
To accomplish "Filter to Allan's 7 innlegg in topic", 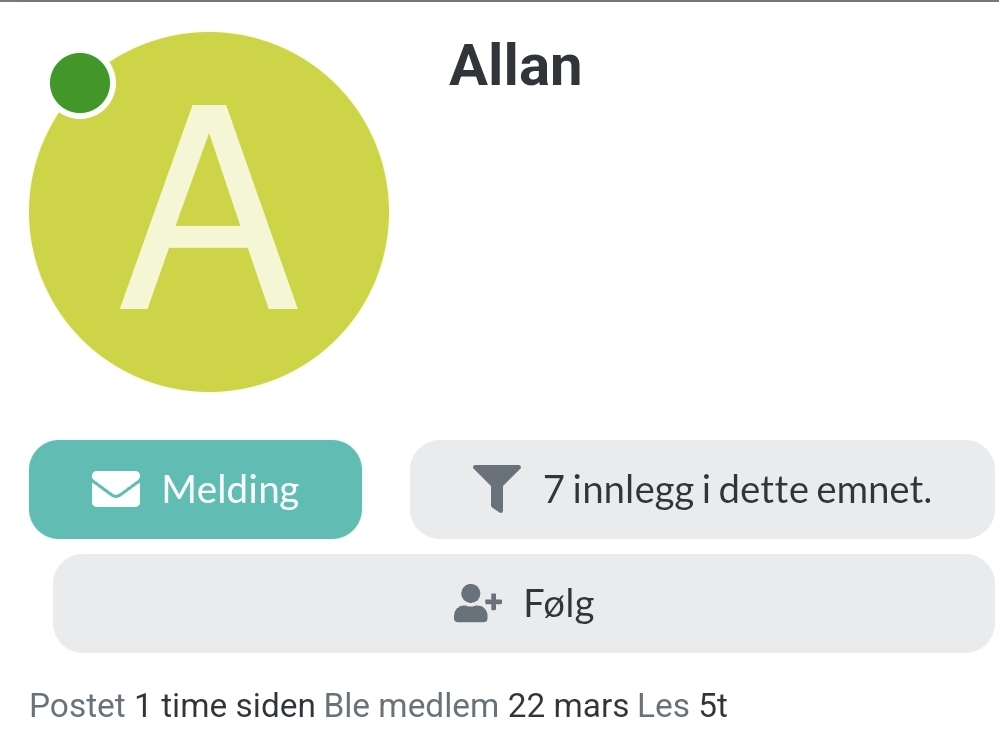I will [702, 489].
